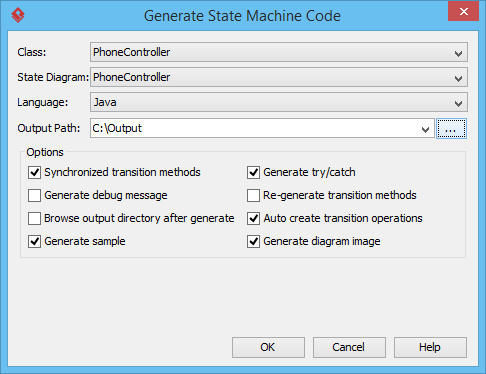Click the 'State Diagram:' label text

(53, 77)
